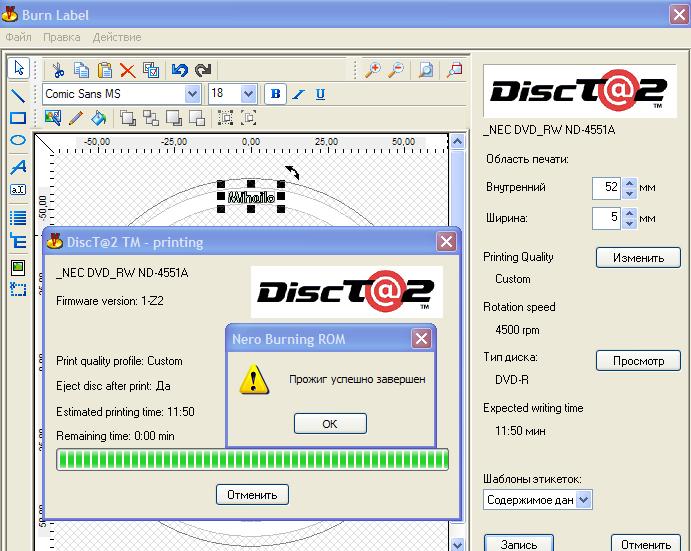Click the green printing progress bar
Viewport: 691px width, 551px height.
[253, 460]
